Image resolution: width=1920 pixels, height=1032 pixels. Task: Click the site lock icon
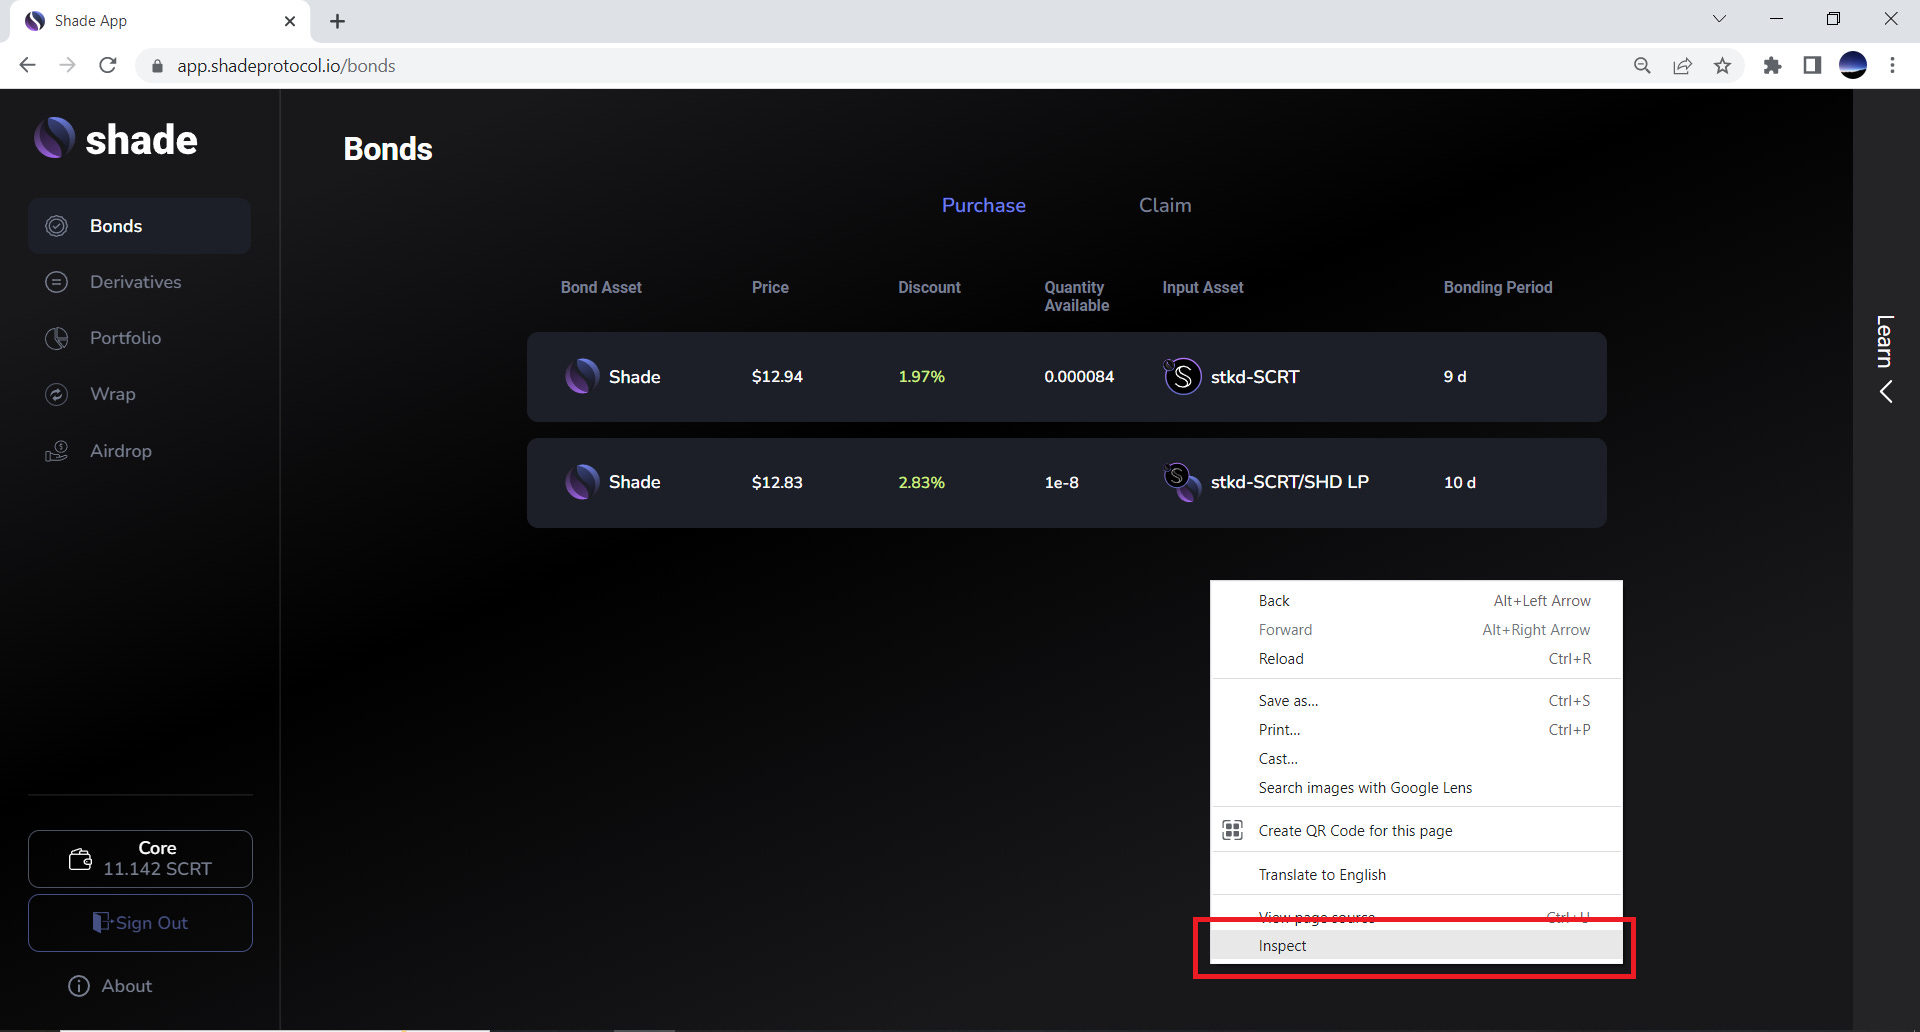click(157, 66)
